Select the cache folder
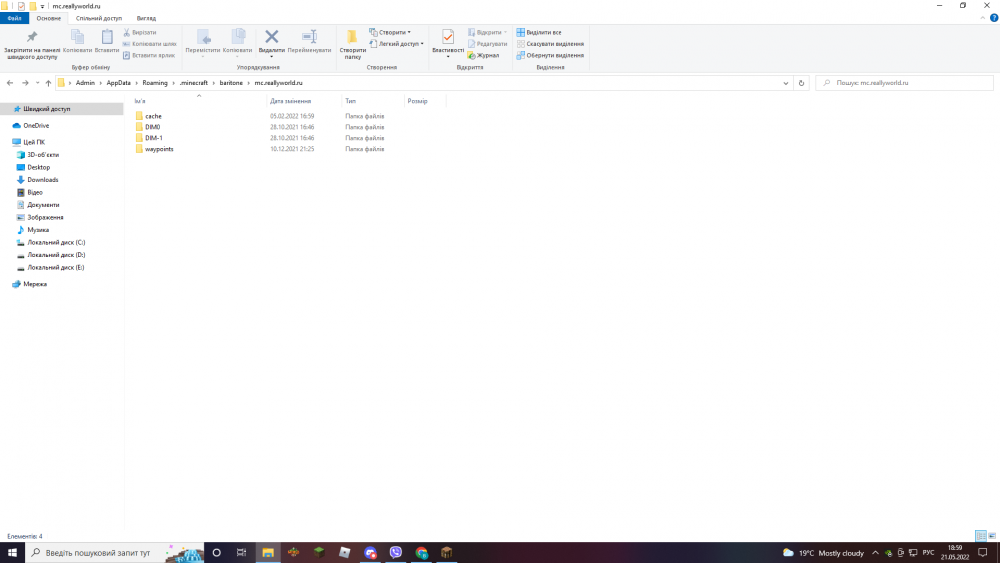Viewport: 1000px width, 563px height. 153,116
